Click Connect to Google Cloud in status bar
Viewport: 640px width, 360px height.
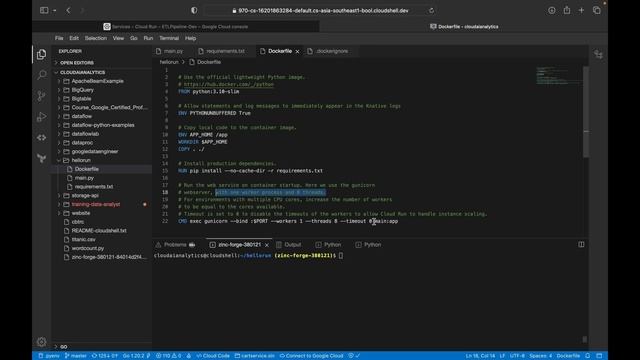pyautogui.click(x=311, y=356)
